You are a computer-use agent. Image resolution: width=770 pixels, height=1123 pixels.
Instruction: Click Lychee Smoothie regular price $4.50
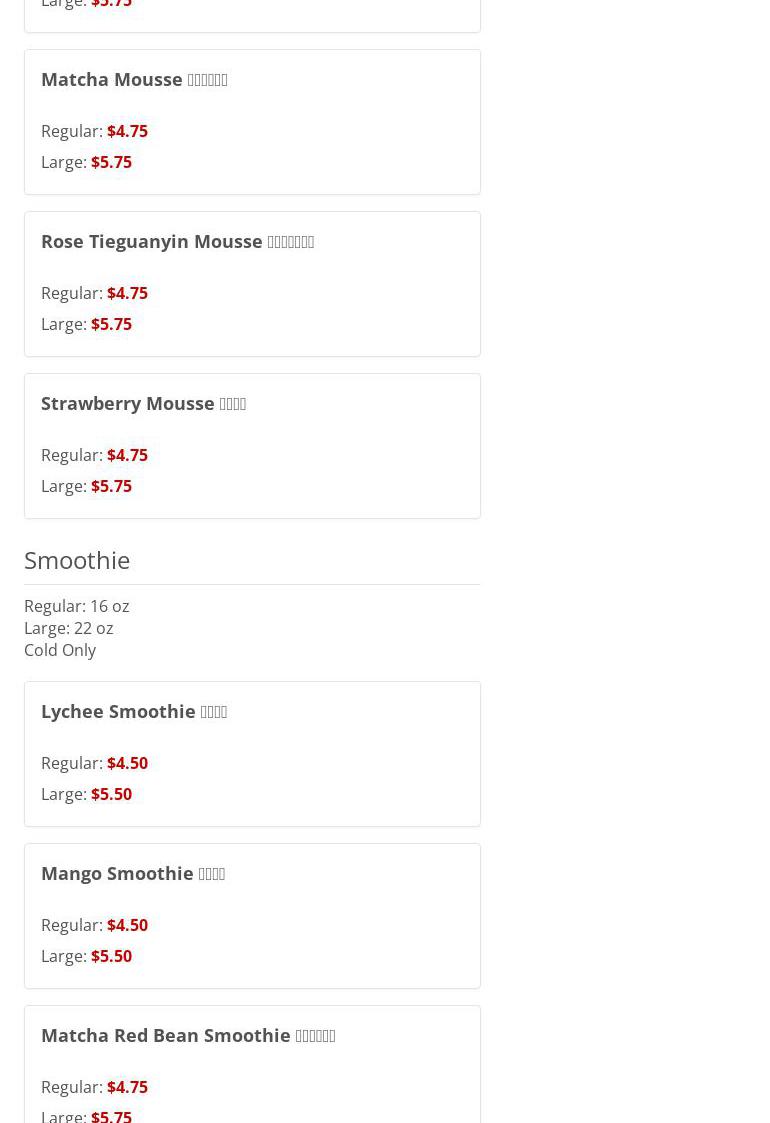tap(127, 763)
